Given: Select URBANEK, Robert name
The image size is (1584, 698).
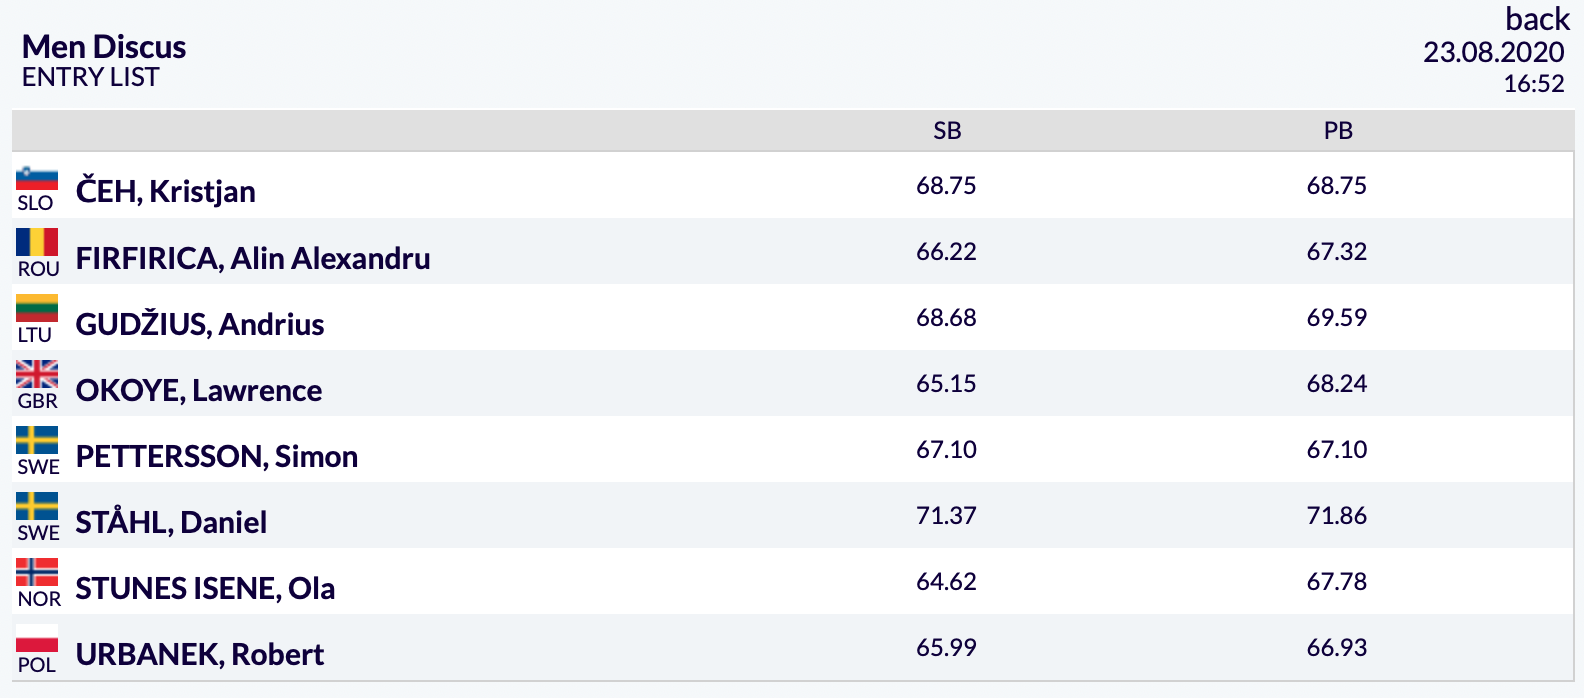Looking at the screenshot, I should pyautogui.click(x=200, y=654).
